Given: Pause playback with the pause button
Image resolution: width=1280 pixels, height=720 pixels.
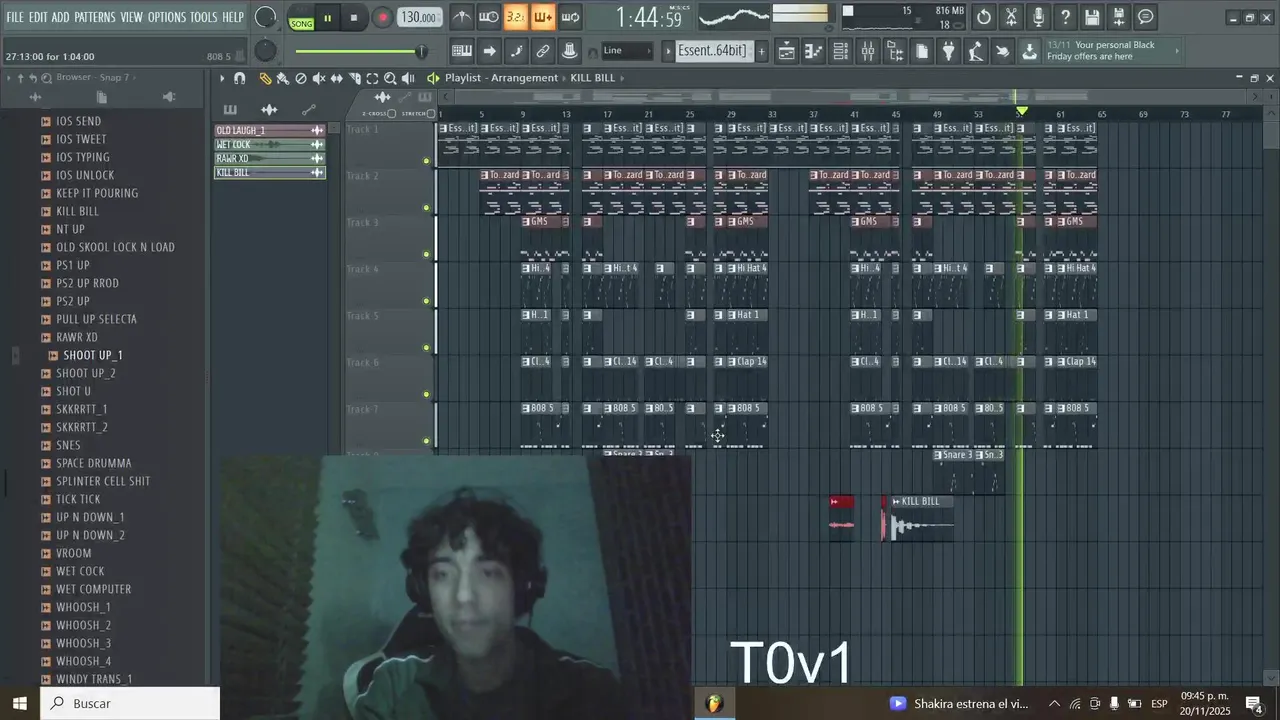Looking at the screenshot, I should (327, 18).
